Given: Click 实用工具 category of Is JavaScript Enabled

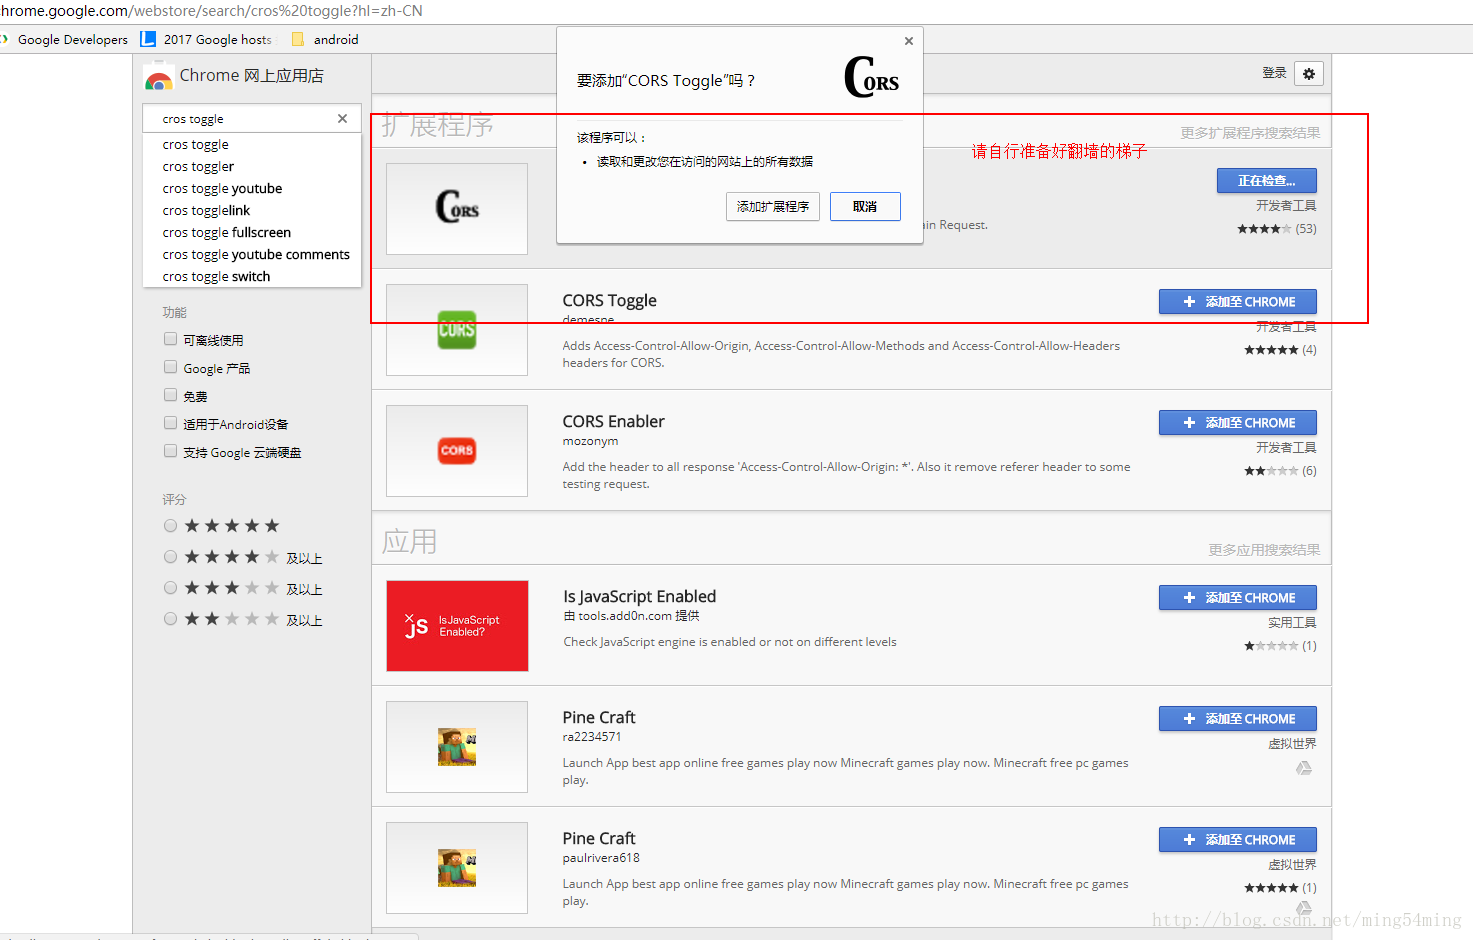Looking at the screenshot, I should click(1292, 622).
